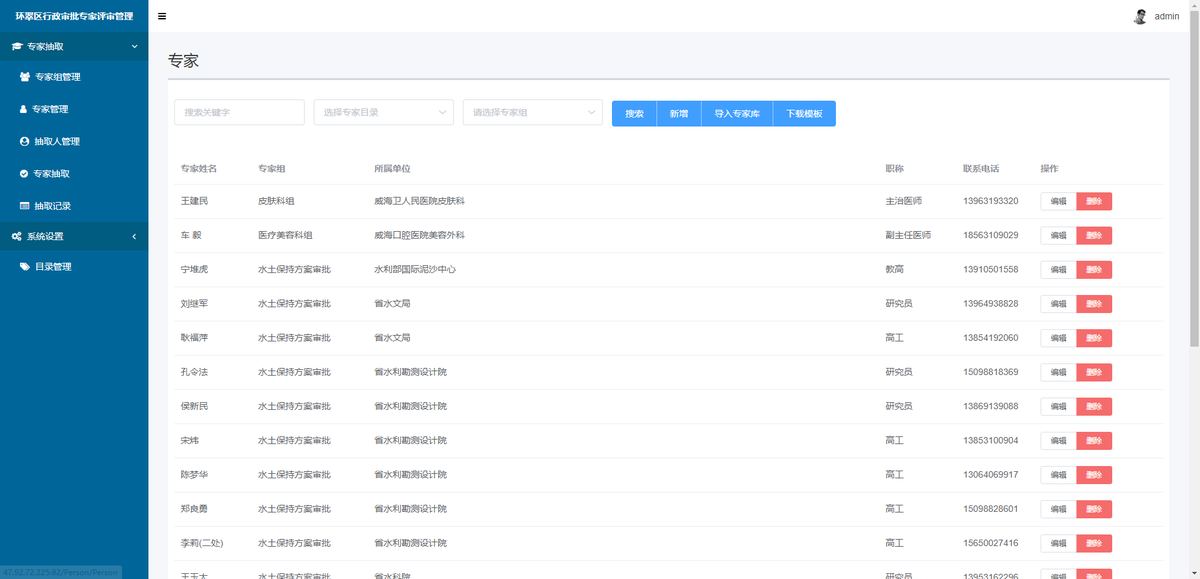Edit the 车 毅 row
This screenshot has height=579, width=1200.
[1058, 235]
